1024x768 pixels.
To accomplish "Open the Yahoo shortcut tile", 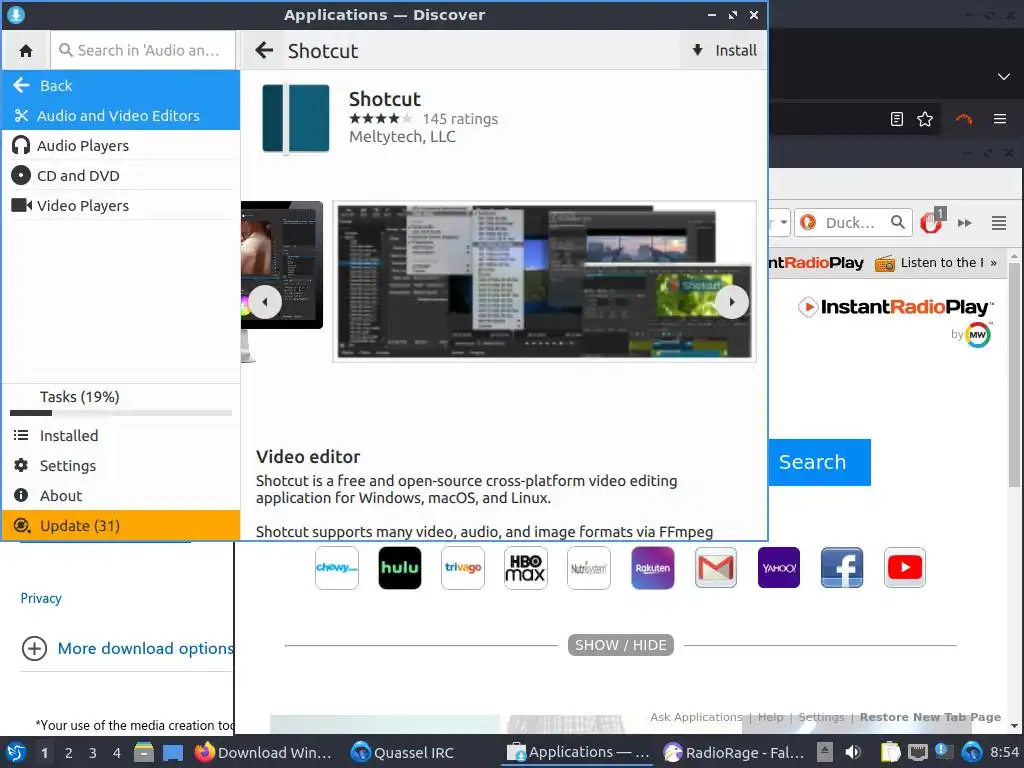I will coord(778,568).
